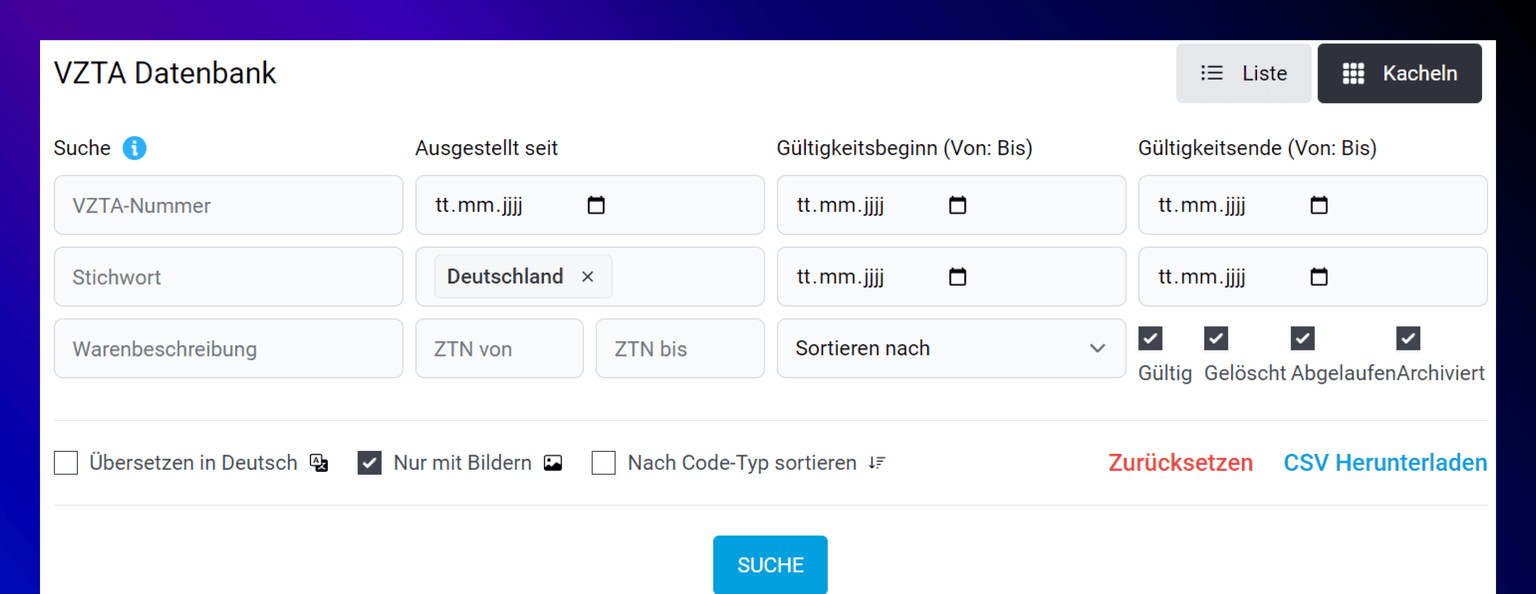The image size is (1536, 594).
Task: Open the Gültigkeitsbeginn Bis calendar icon
Action: pyautogui.click(x=958, y=276)
